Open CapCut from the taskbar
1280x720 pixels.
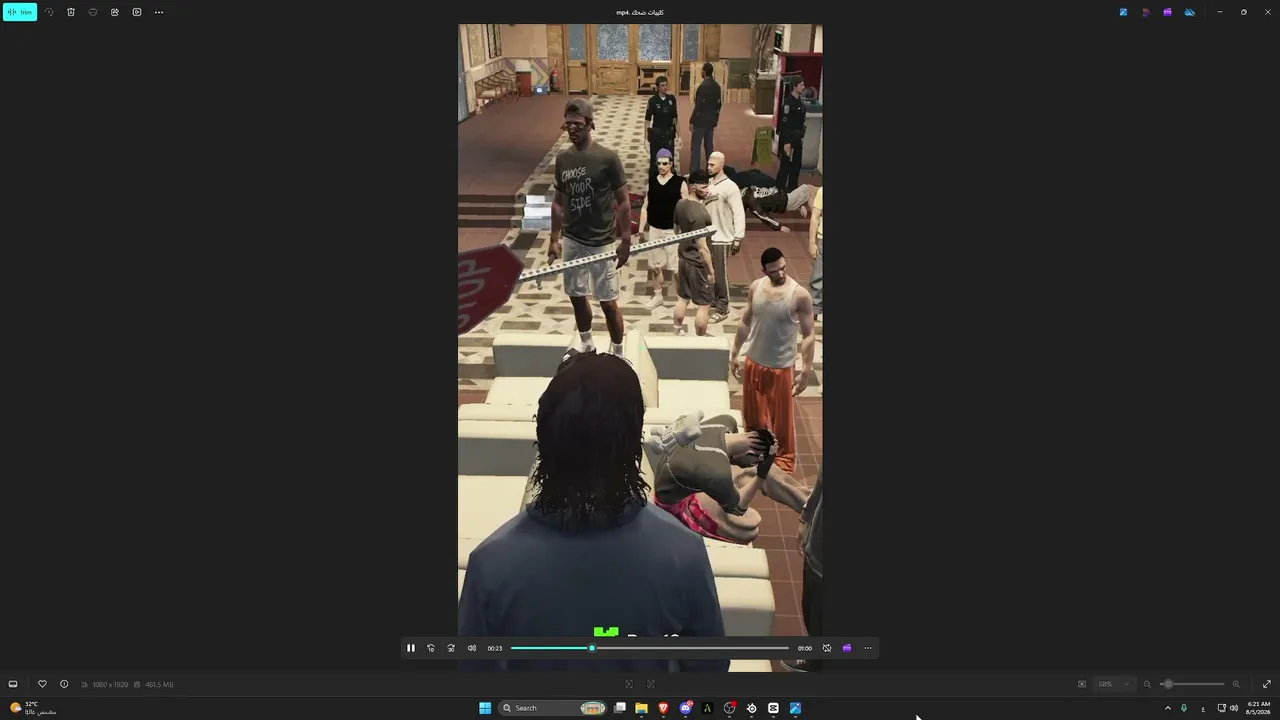(773, 708)
